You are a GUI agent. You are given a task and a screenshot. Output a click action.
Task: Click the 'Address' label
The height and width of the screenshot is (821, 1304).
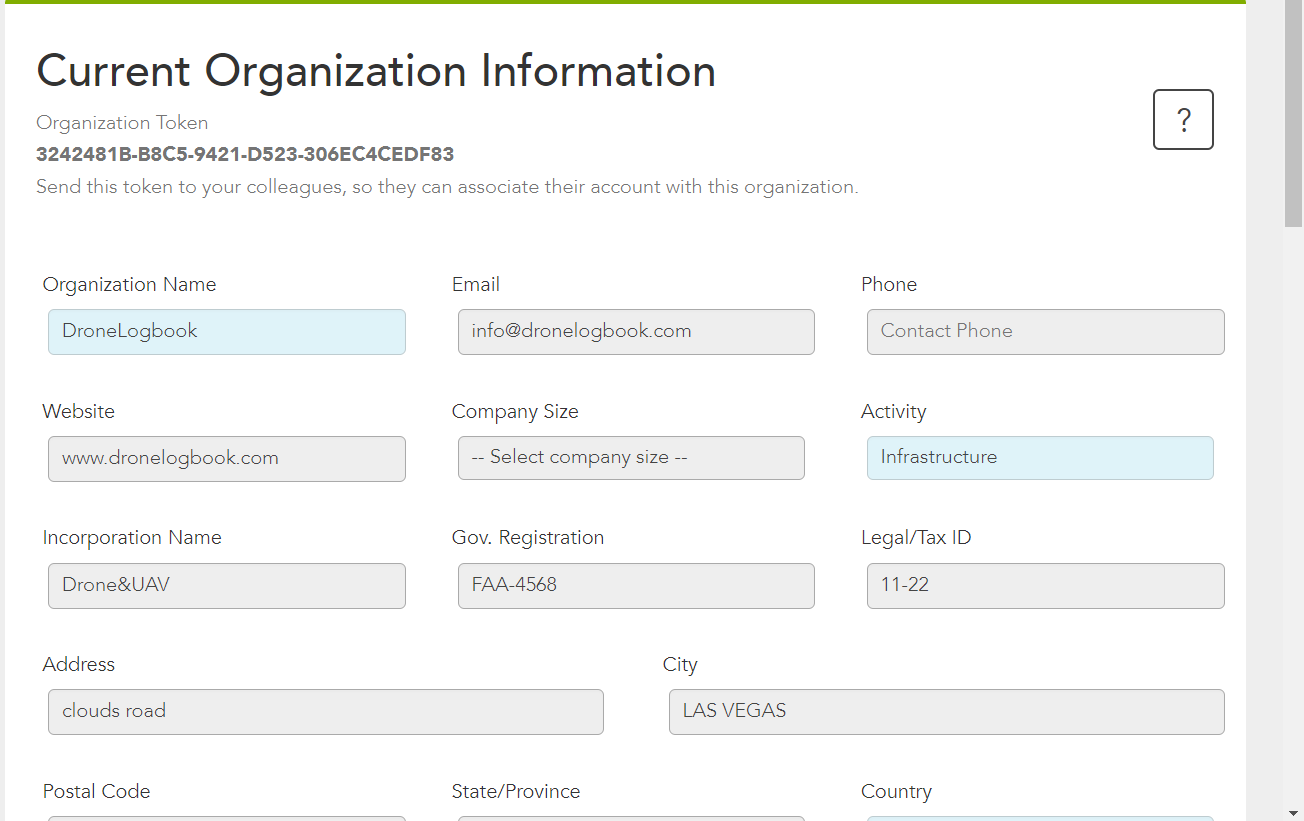point(79,665)
